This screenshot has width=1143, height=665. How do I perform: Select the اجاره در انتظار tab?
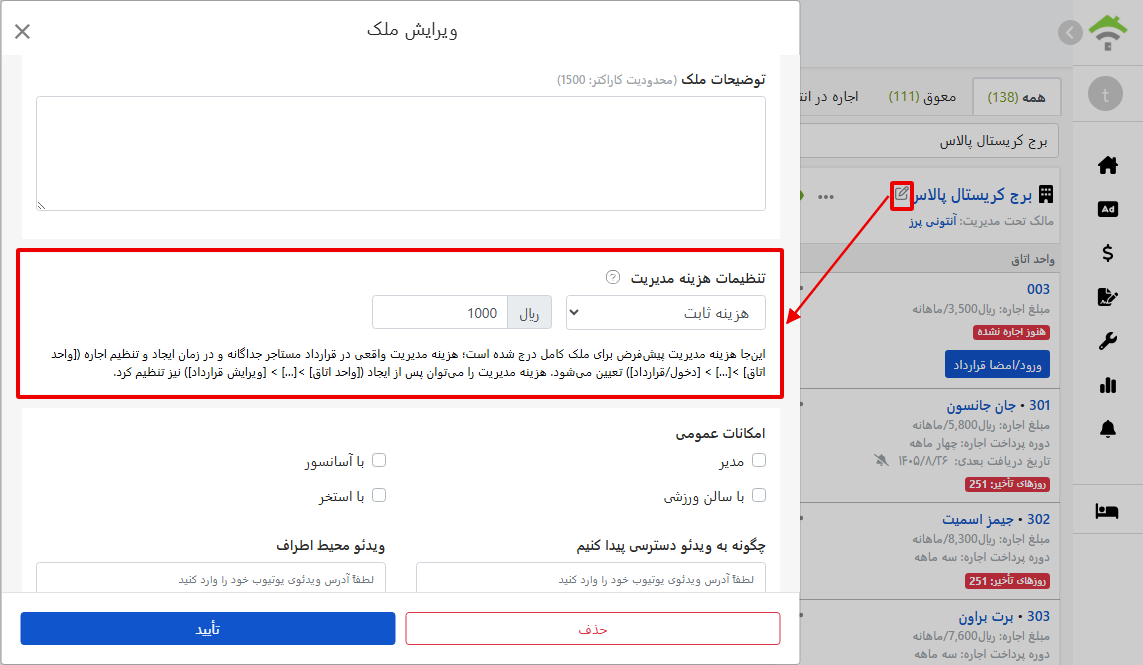pyautogui.click(x=830, y=97)
